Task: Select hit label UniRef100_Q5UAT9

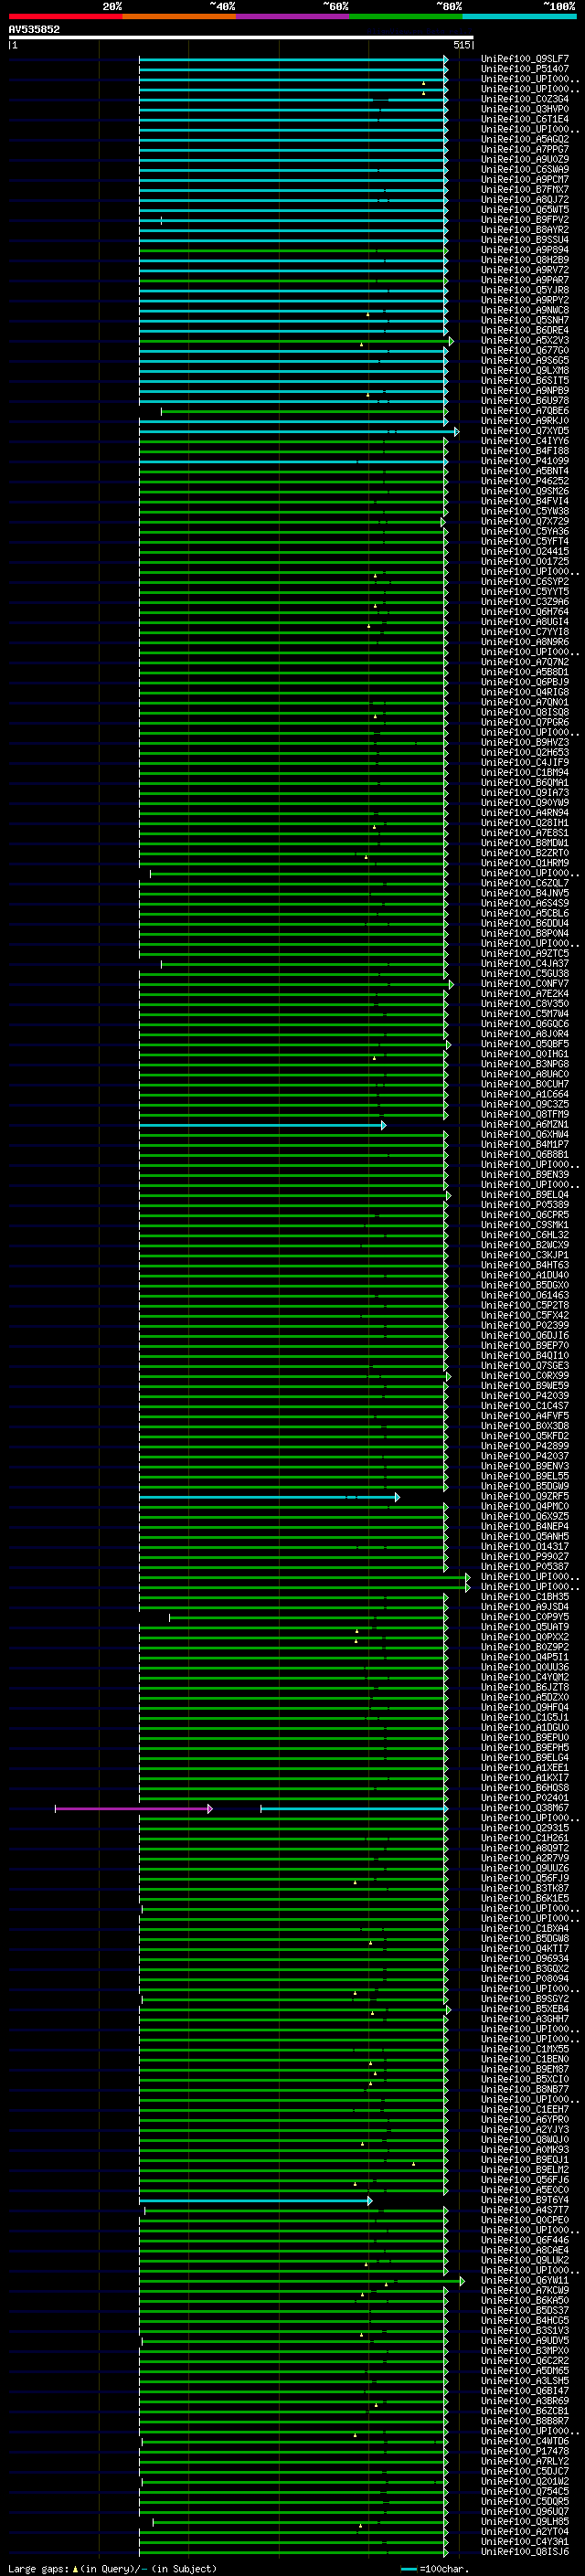Action: (x=525, y=1627)
